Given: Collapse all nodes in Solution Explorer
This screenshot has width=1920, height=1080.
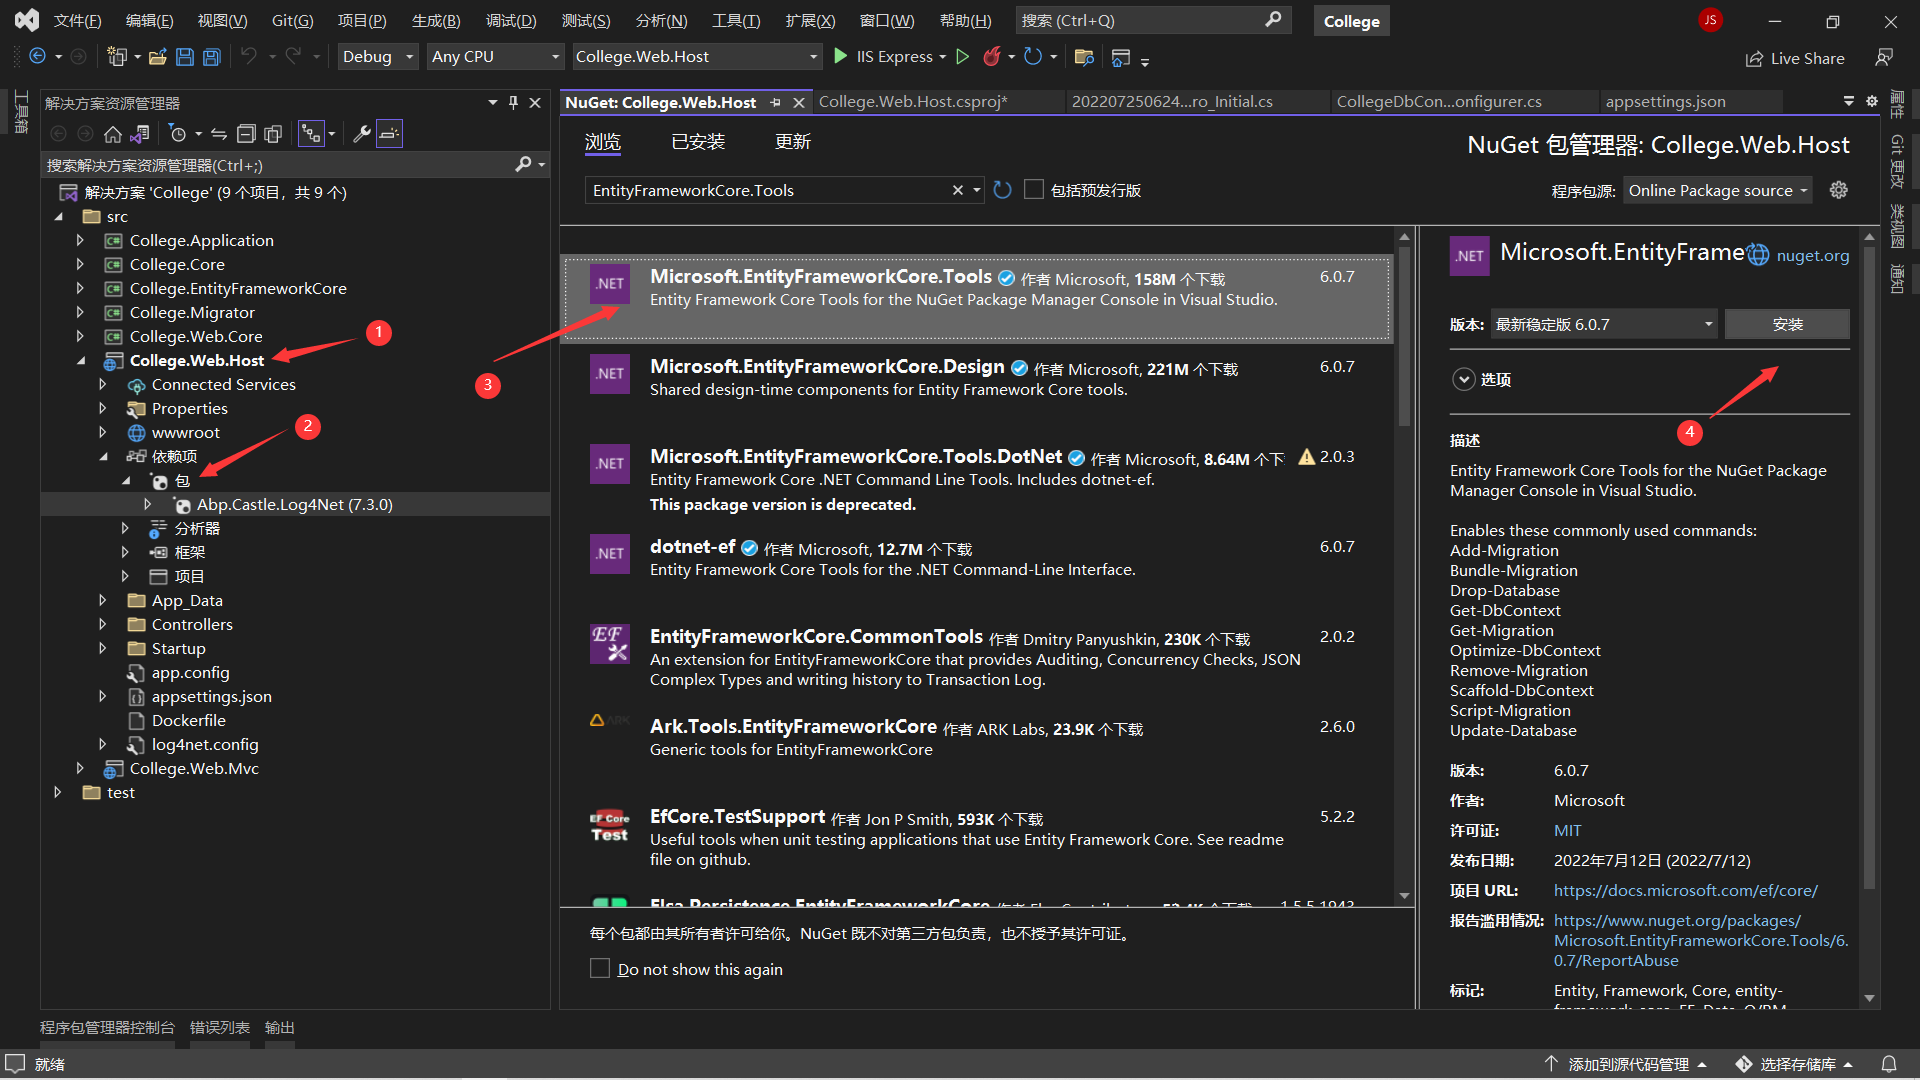Looking at the screenshot, I should pos(246,134).
